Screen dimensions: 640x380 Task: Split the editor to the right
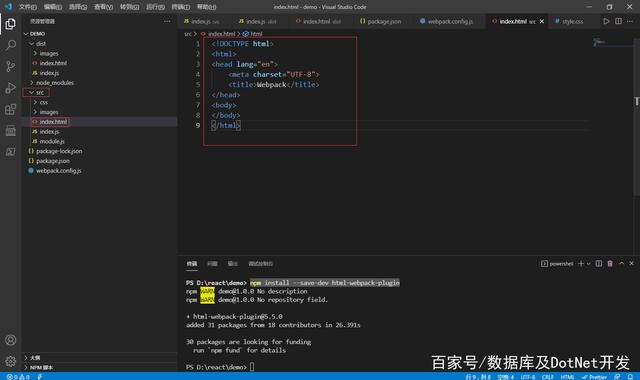(x=618, y=21)
